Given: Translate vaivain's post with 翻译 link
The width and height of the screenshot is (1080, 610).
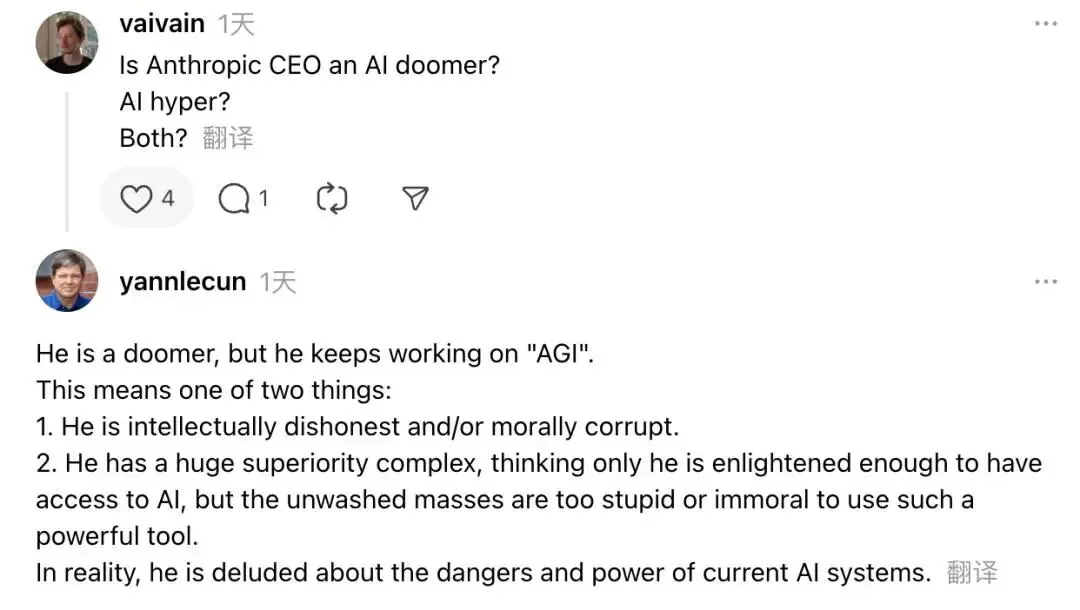Looking at the screenshot, I should point(228,138).
